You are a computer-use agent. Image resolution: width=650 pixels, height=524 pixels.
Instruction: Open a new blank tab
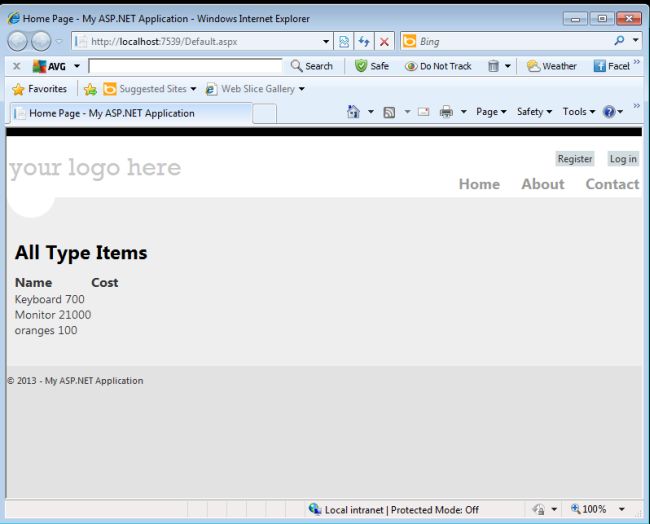264,114
